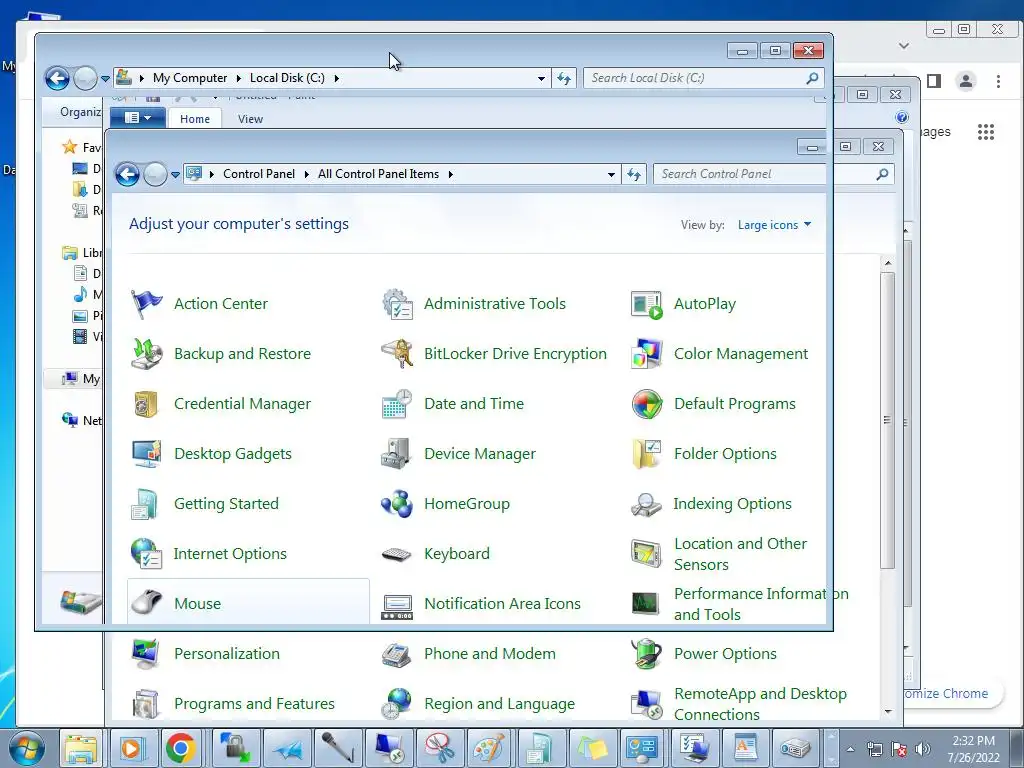
Task: Click the volume speaker tray icon
Action: coord(922,749)
